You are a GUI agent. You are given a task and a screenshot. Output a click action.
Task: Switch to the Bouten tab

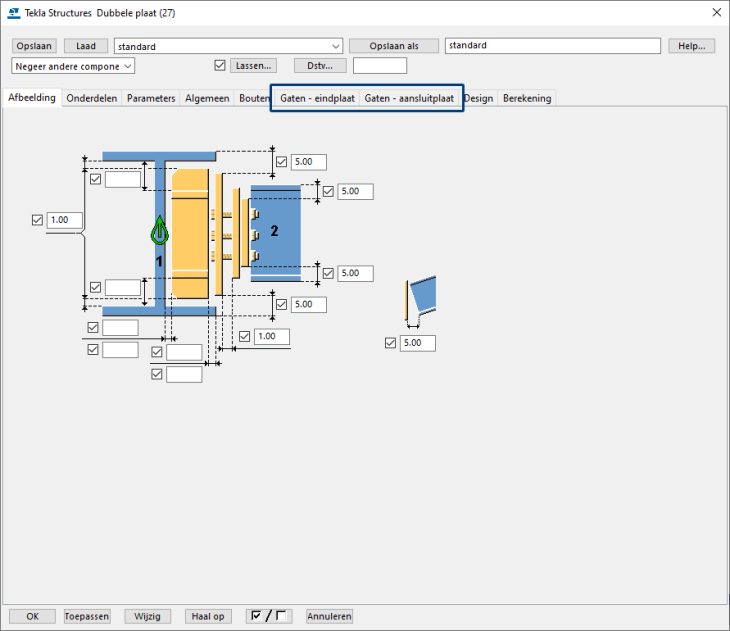click(x=254, y=98)
